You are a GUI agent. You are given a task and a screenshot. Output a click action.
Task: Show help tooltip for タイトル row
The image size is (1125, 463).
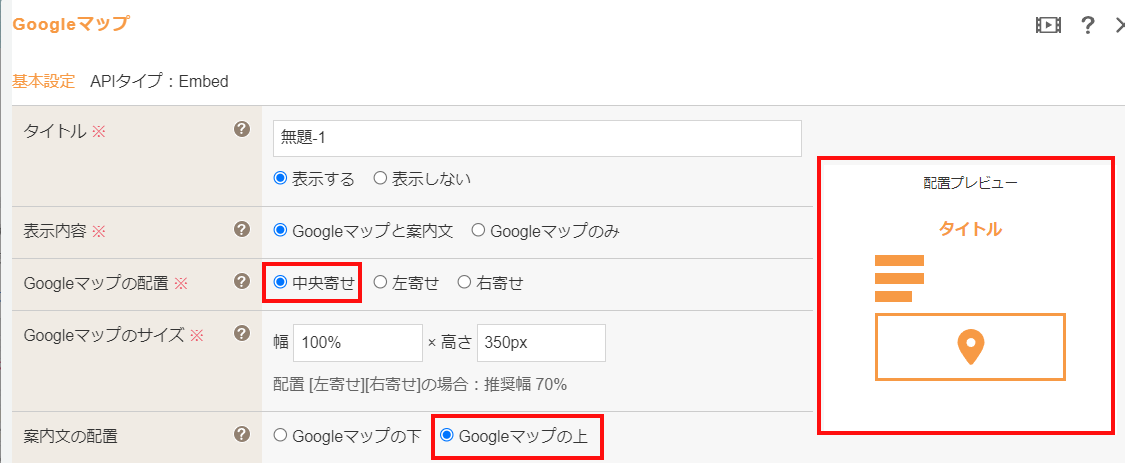(x=243, y=129)
